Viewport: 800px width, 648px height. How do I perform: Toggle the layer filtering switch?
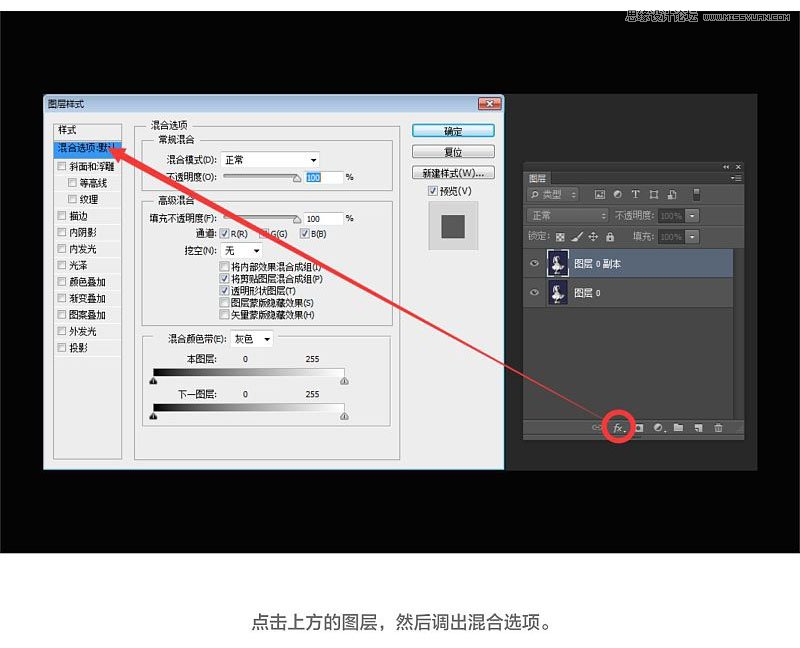(x=696, y=194)
